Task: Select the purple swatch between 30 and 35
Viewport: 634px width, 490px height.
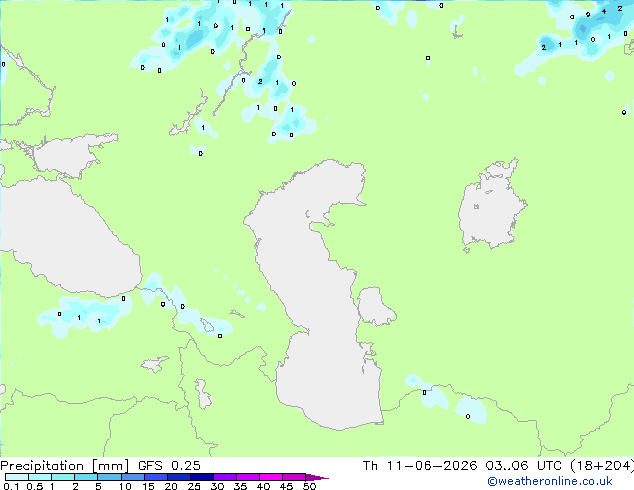Action: (x=225, y=477)
